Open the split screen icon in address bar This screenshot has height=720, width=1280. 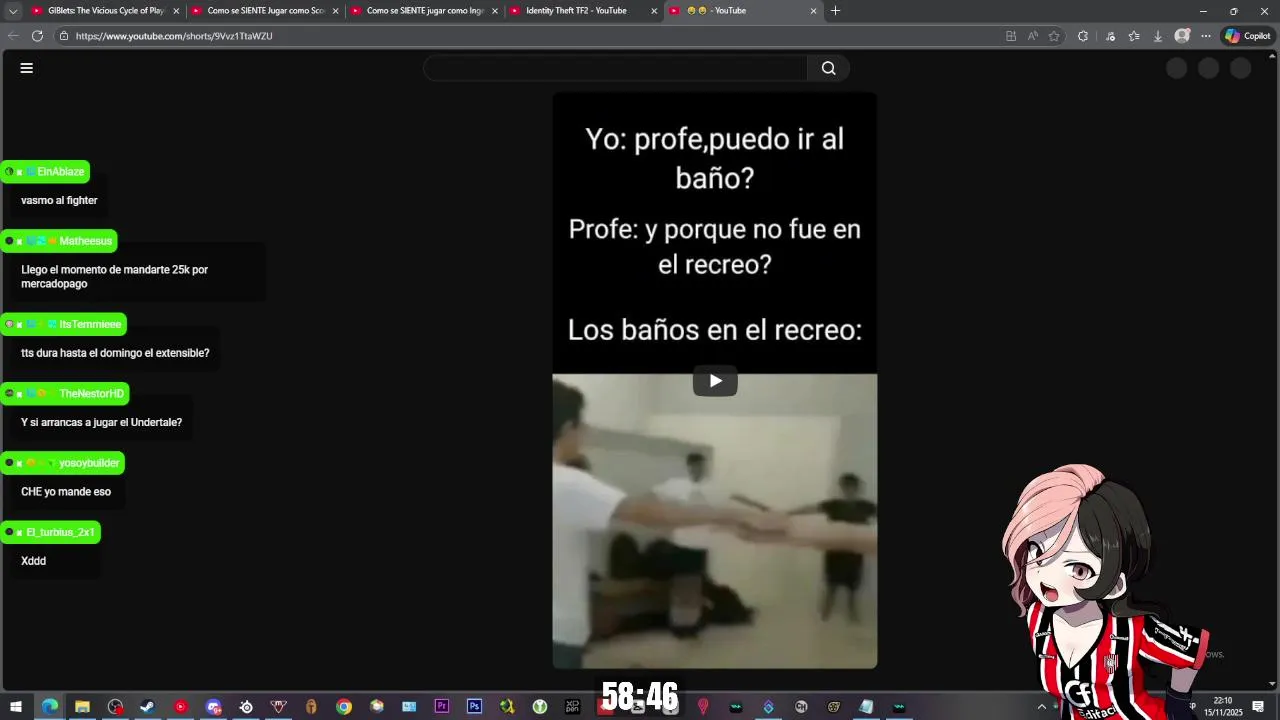tap(1011, 36)
